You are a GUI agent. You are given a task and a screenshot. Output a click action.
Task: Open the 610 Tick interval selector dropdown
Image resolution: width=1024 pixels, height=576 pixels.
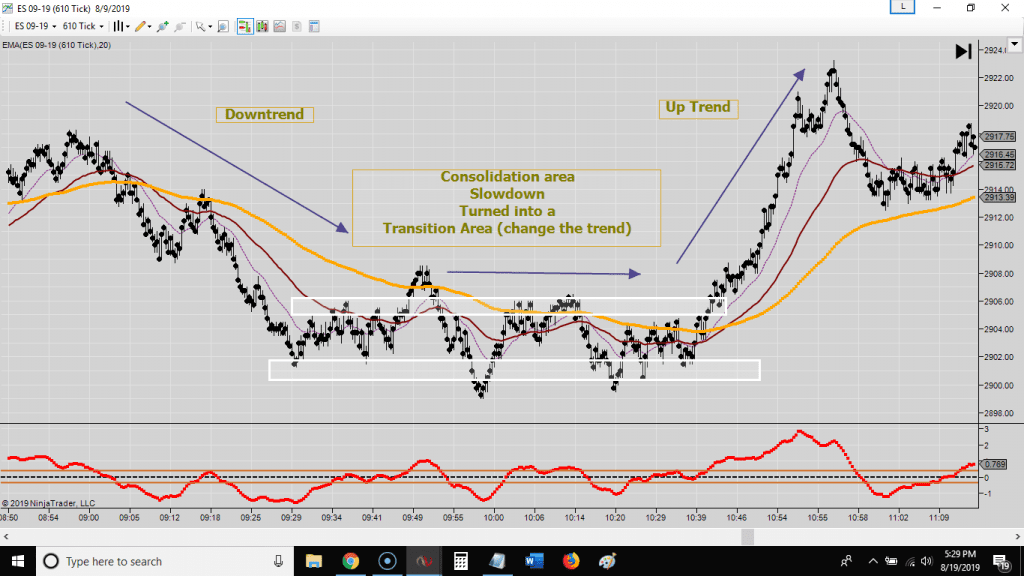coord(83,26)
